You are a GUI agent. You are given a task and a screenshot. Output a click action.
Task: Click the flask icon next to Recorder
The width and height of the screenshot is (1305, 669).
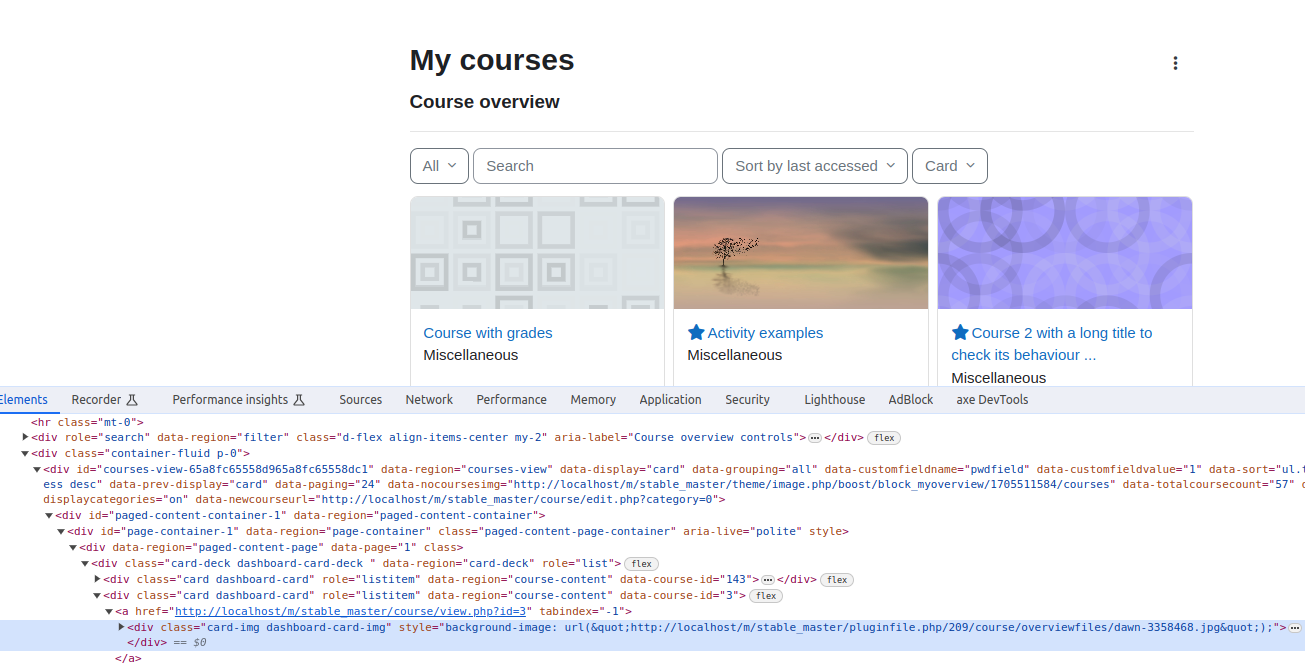[131, 399]
